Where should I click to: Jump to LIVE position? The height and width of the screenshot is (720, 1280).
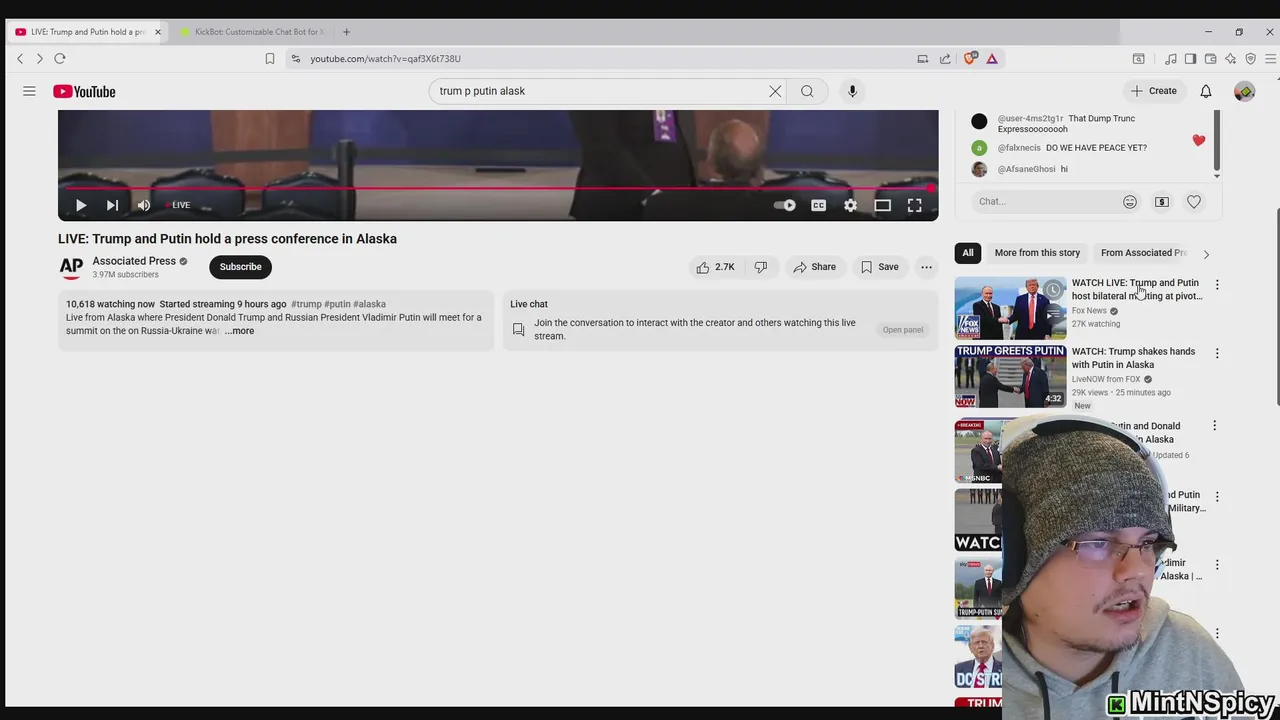[179, 205]
